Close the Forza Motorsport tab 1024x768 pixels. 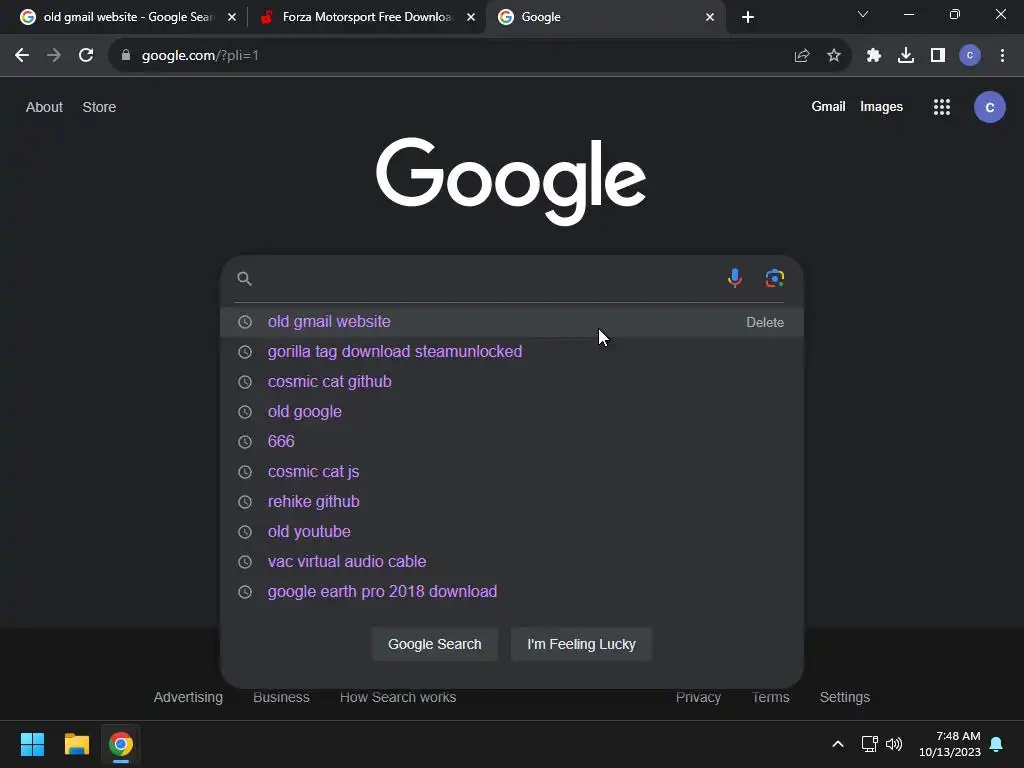point(471,17)
